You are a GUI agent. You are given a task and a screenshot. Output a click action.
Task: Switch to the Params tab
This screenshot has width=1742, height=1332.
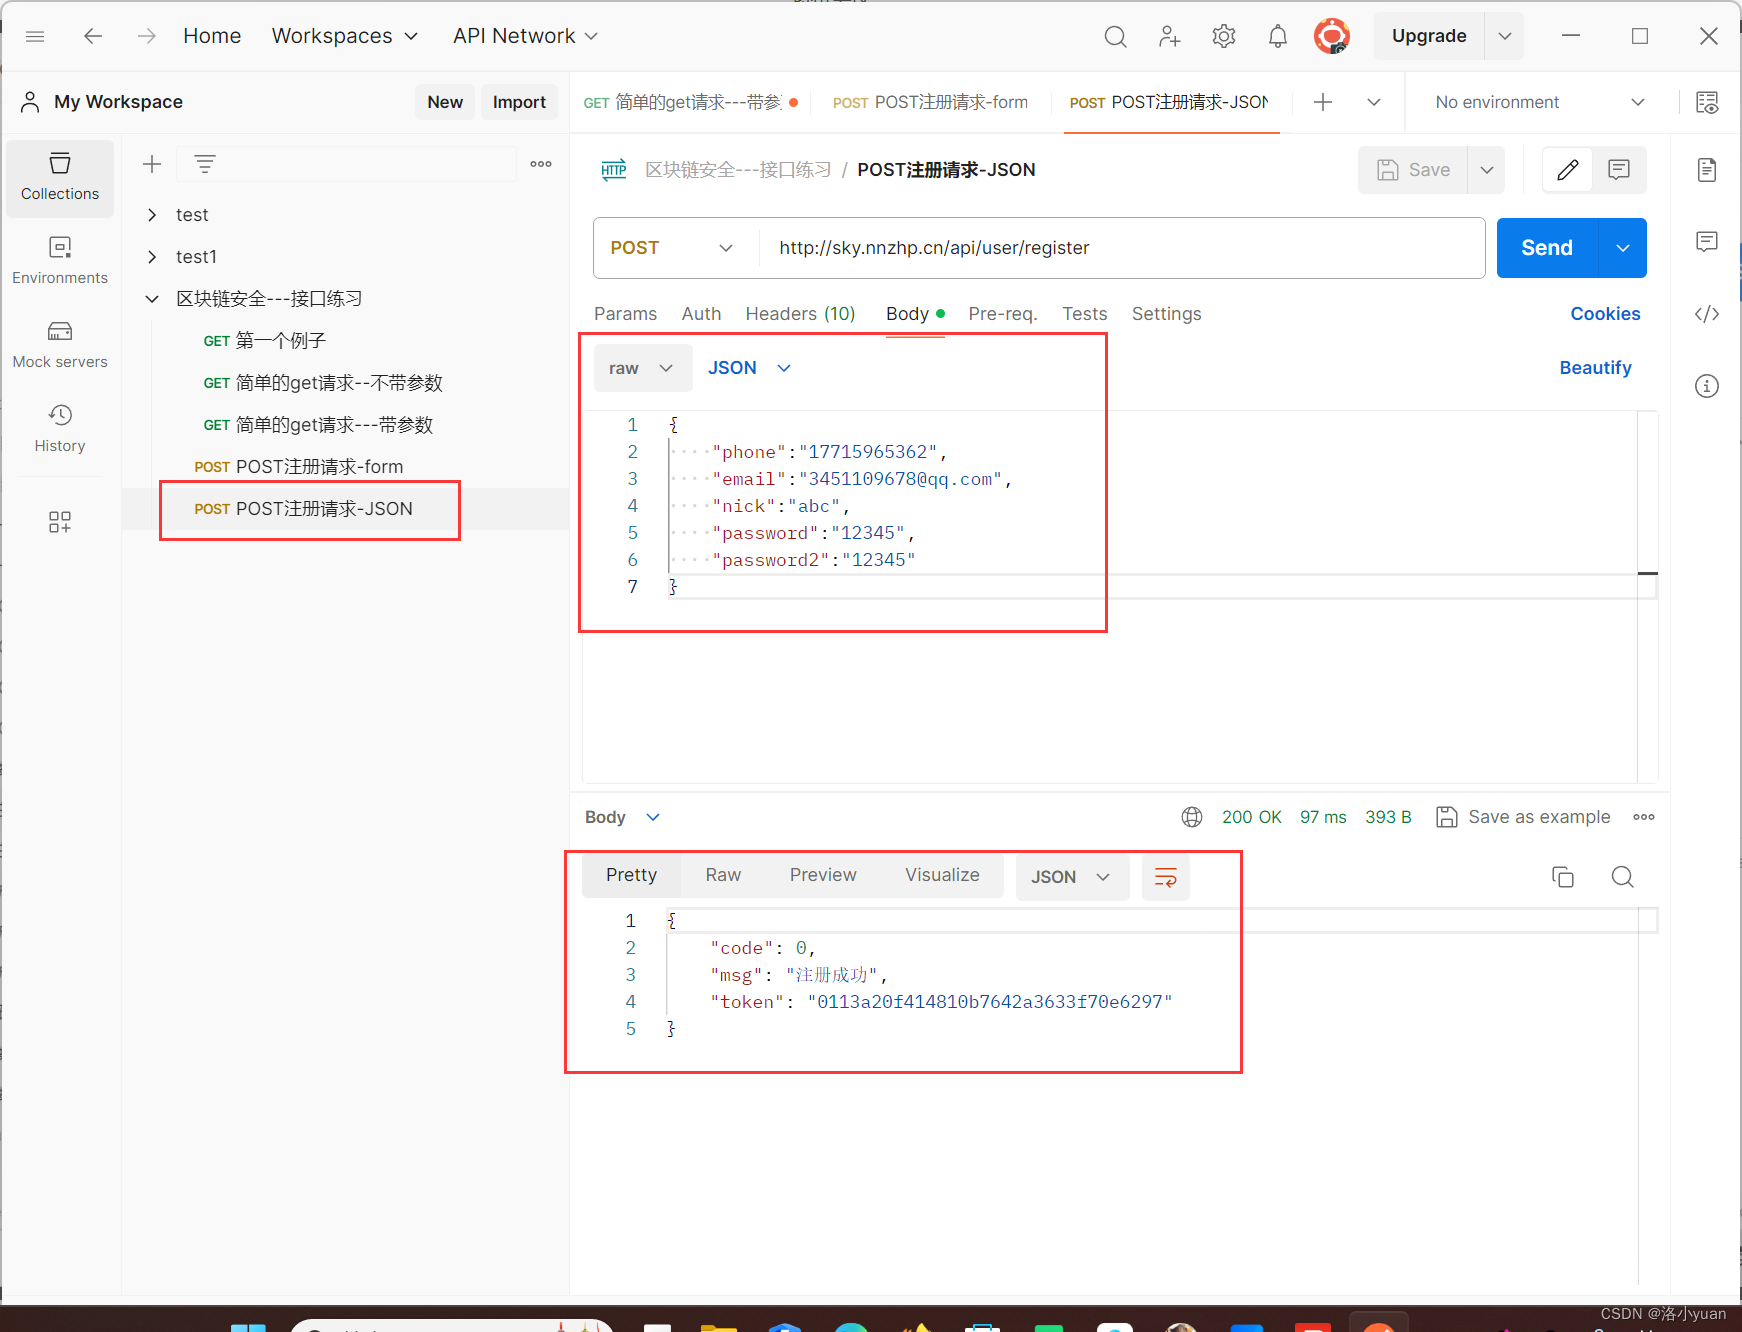point(625,314)
